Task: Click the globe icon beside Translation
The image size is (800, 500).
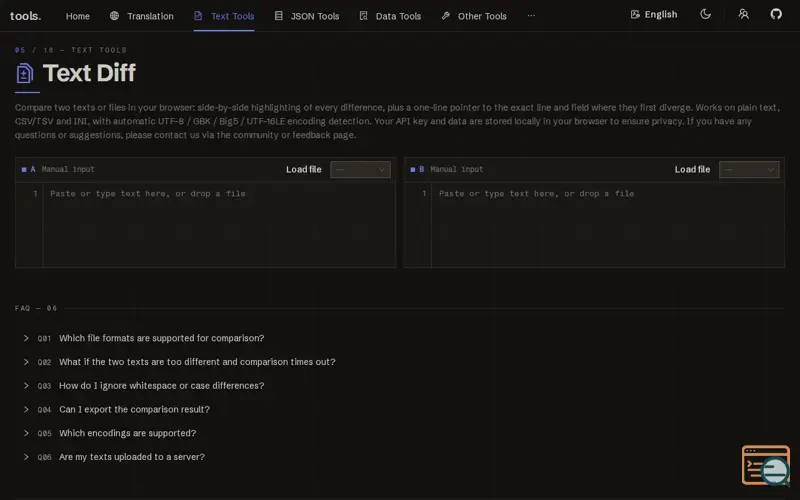Action: coord(114,16)
